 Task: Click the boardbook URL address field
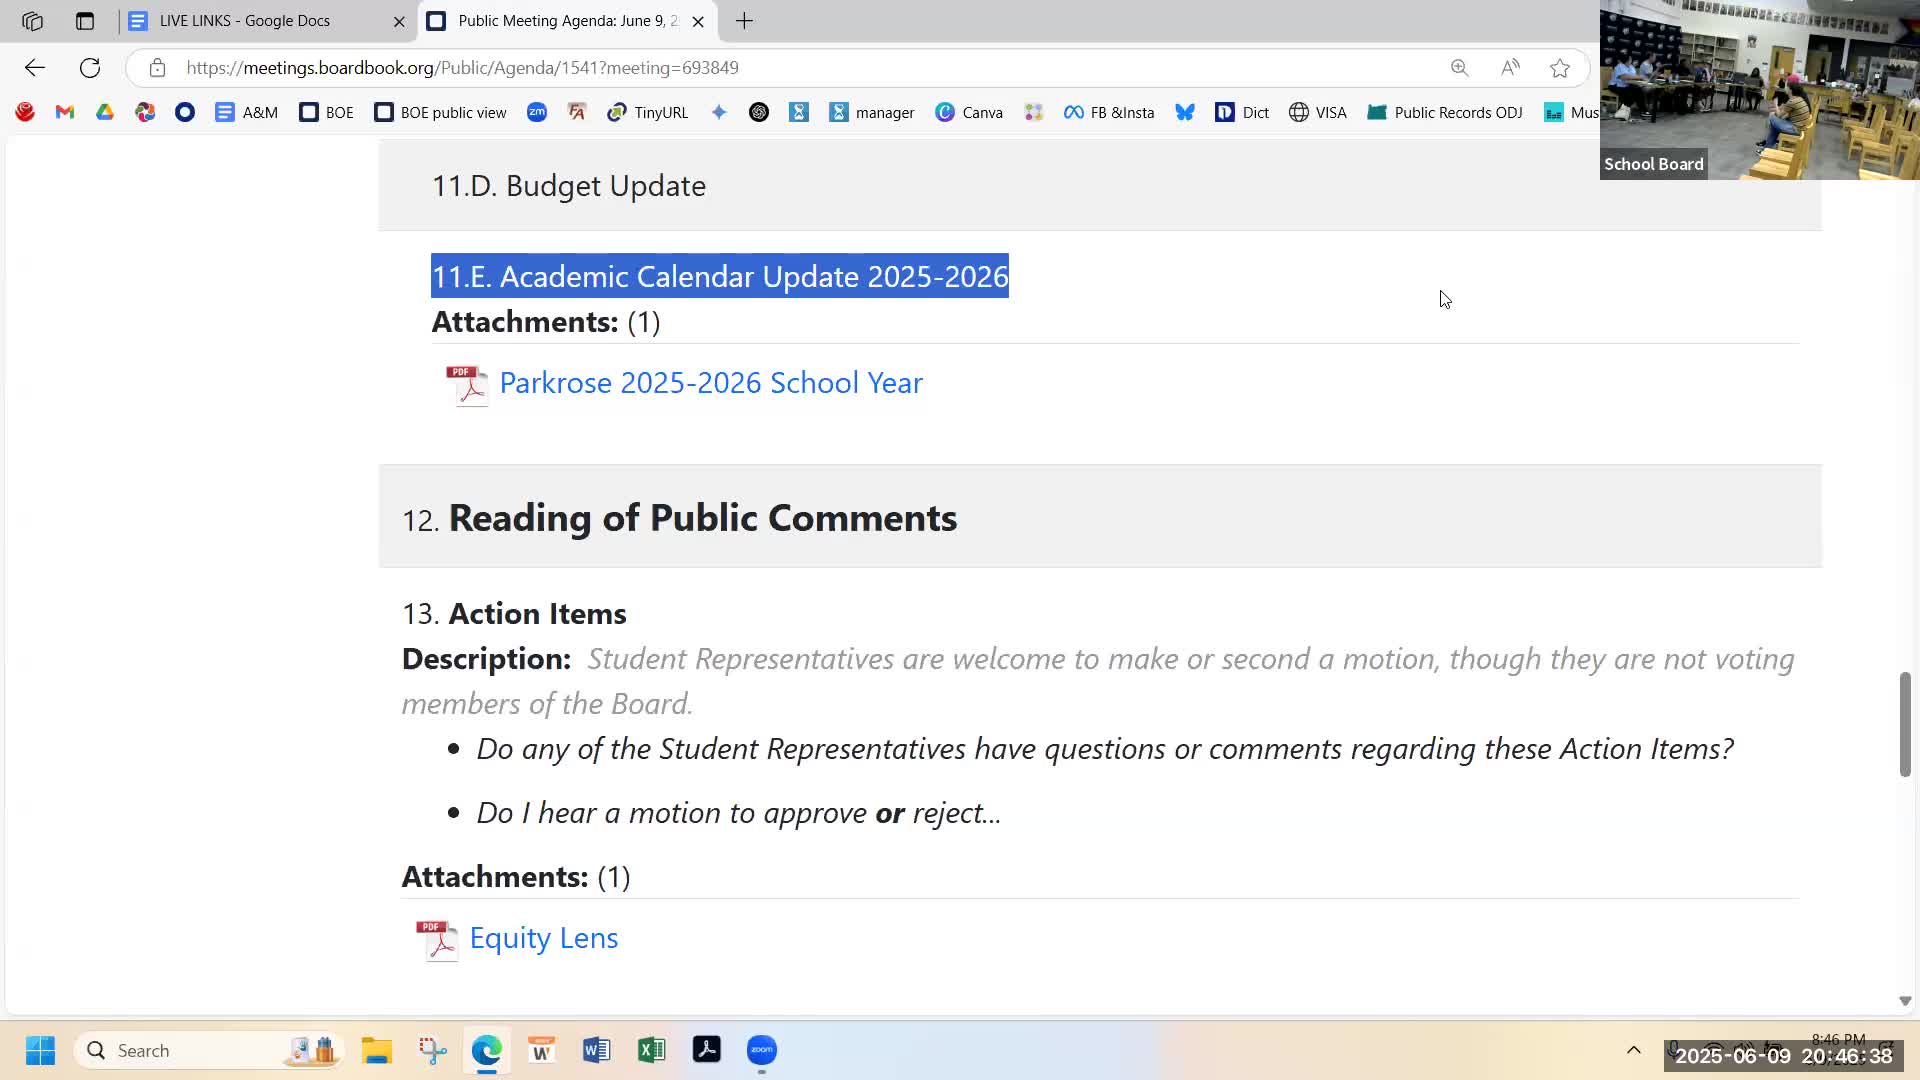point(462,68)
